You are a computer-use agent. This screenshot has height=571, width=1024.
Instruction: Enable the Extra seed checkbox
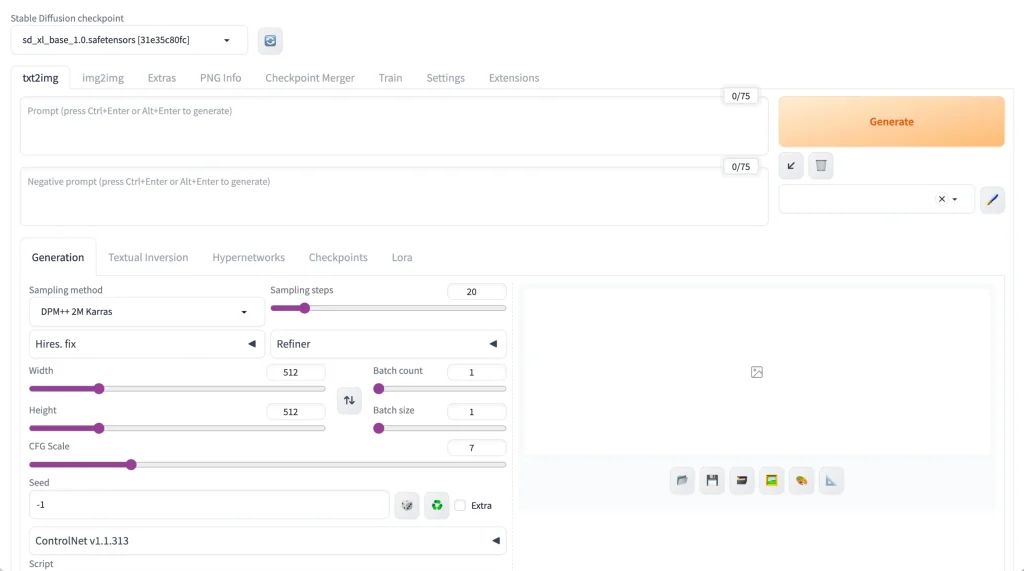point(460,505)
